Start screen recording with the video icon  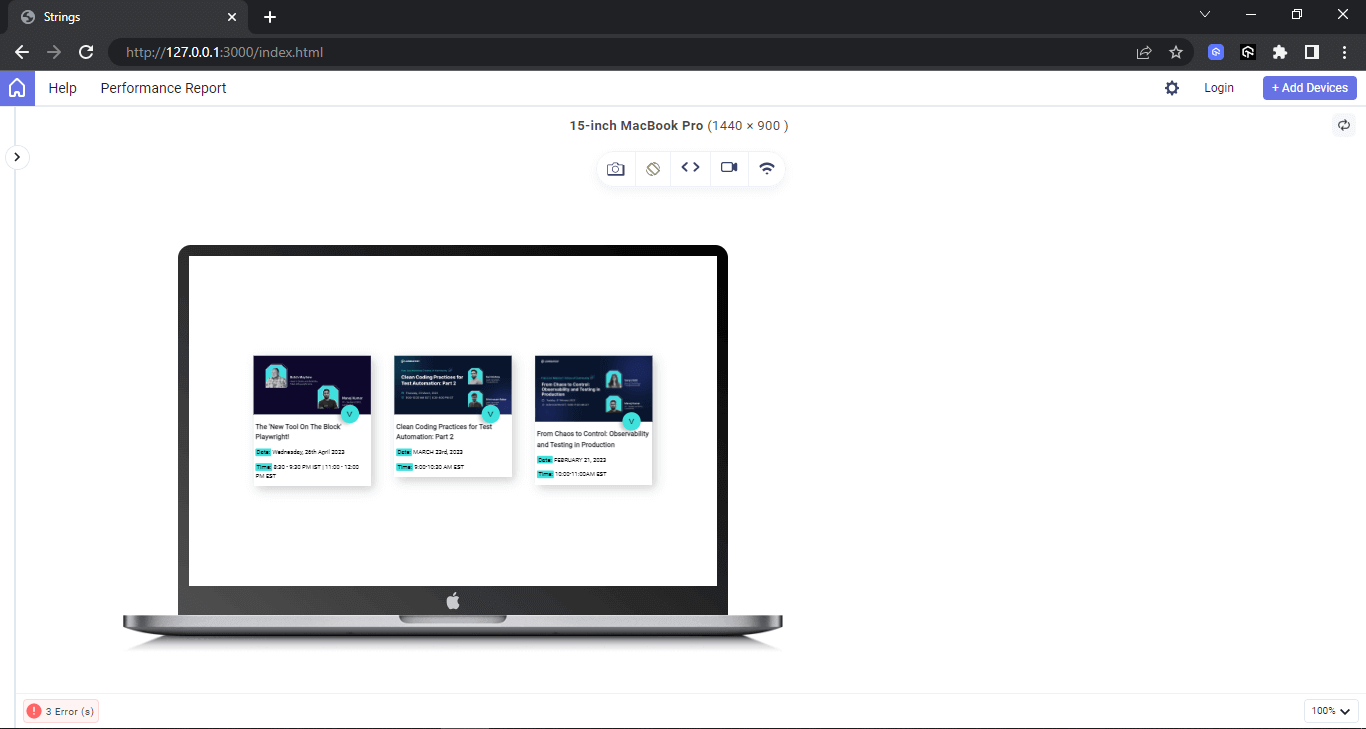click(728, 168)
